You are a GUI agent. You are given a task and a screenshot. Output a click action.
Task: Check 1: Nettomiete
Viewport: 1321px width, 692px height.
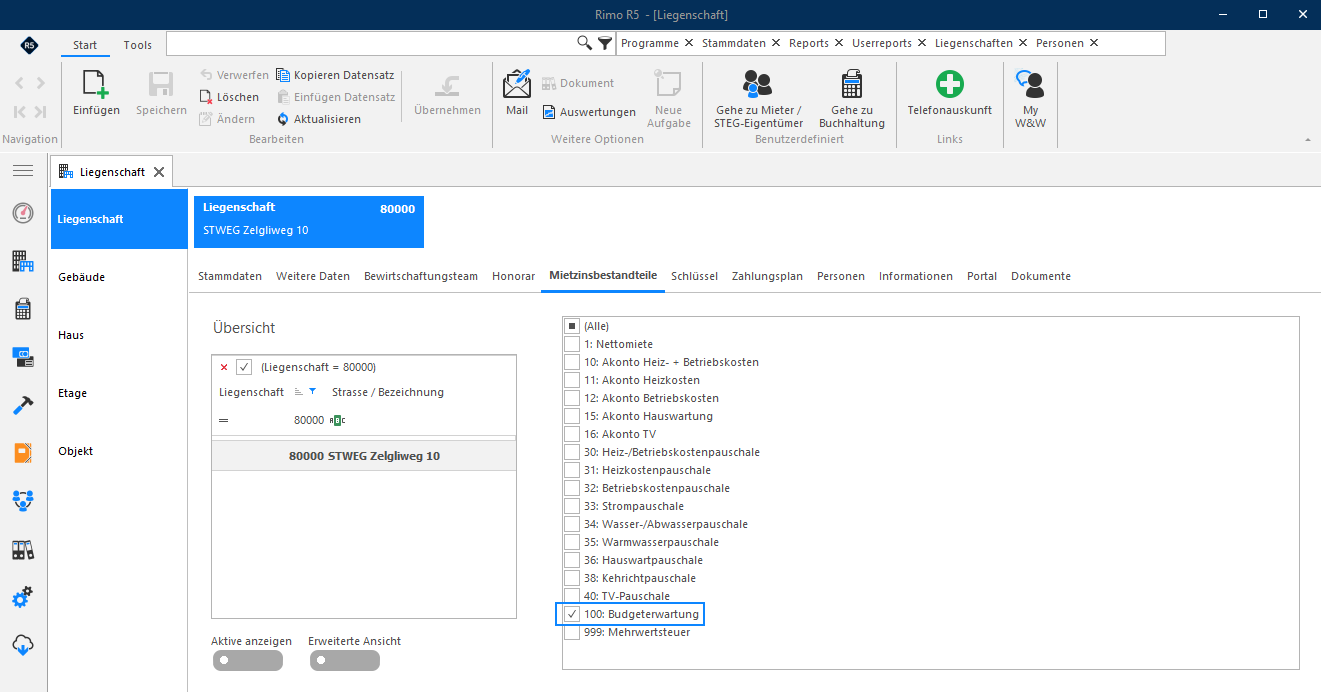pyautogui.click(x=572, y=344)
